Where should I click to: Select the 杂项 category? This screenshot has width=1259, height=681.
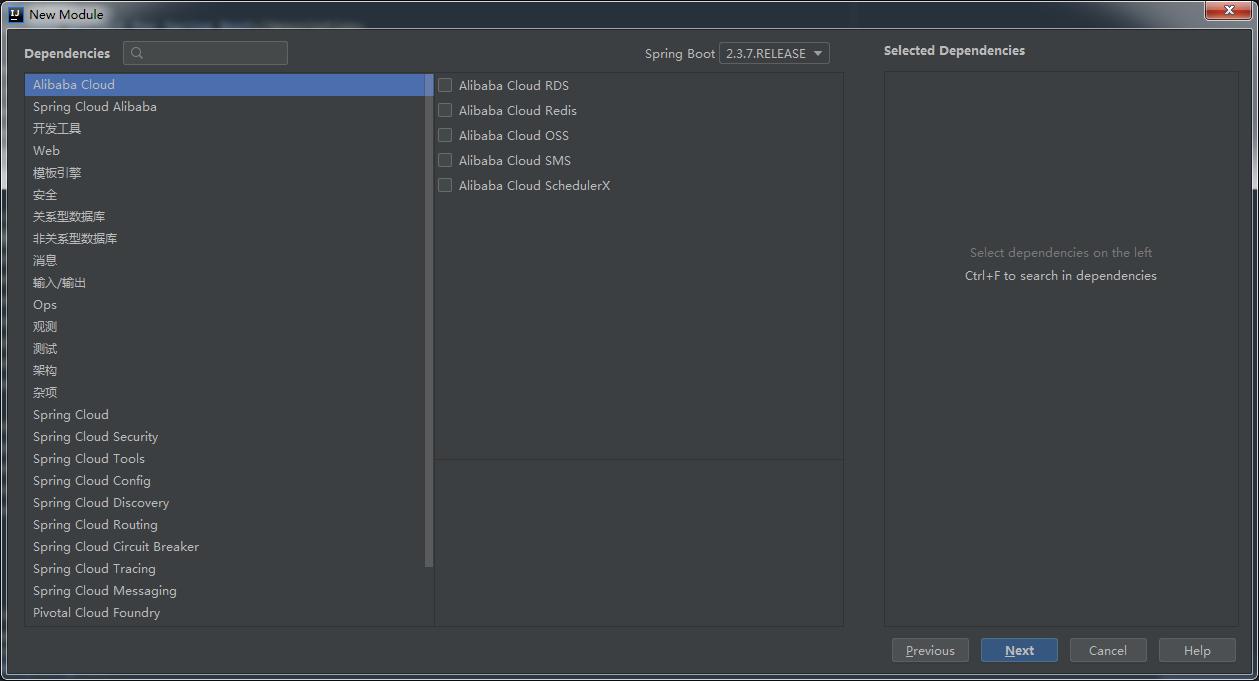tap(225, 393)
